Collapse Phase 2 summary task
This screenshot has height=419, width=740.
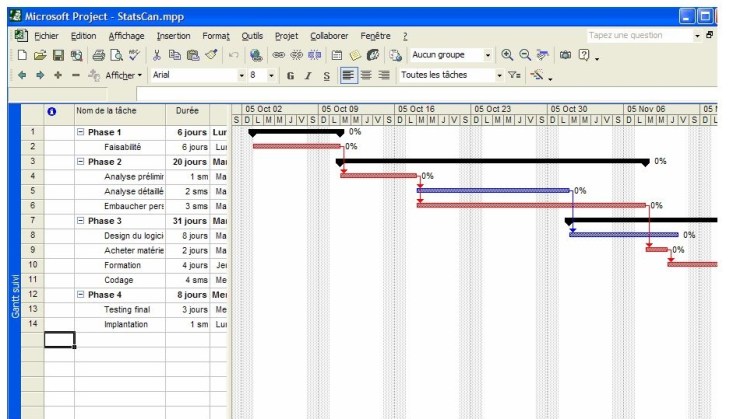pos(80,161)
